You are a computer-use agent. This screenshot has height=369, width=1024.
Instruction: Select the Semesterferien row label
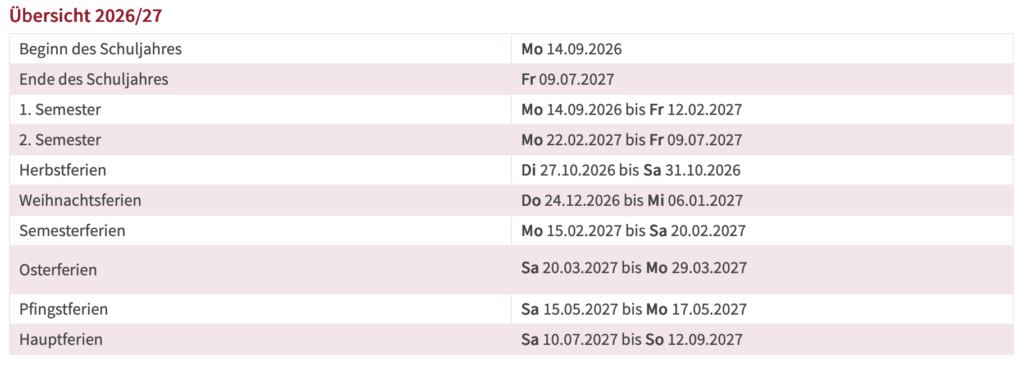click(72, 231)
